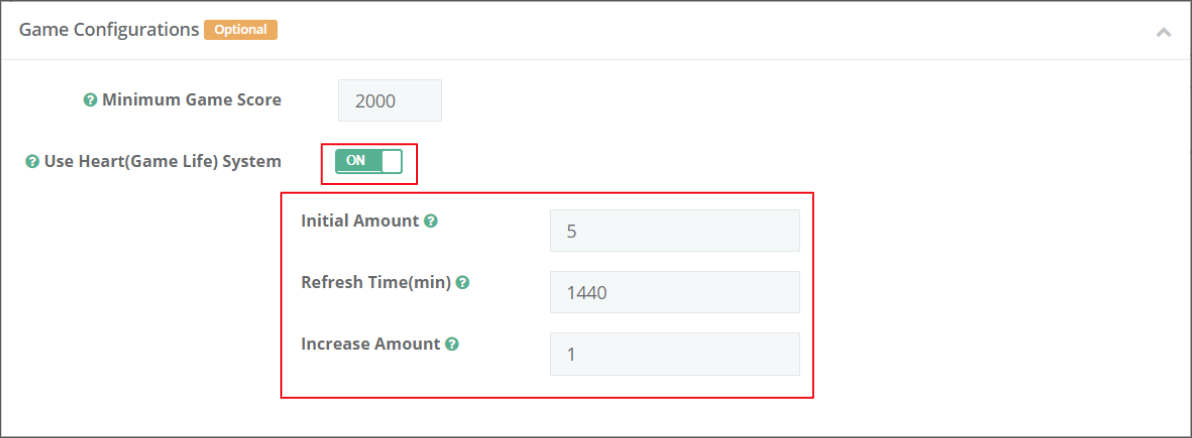Screen dimensions: 1192x438
Task: Click empty area of the panel header bar
Action: [700, 30]
